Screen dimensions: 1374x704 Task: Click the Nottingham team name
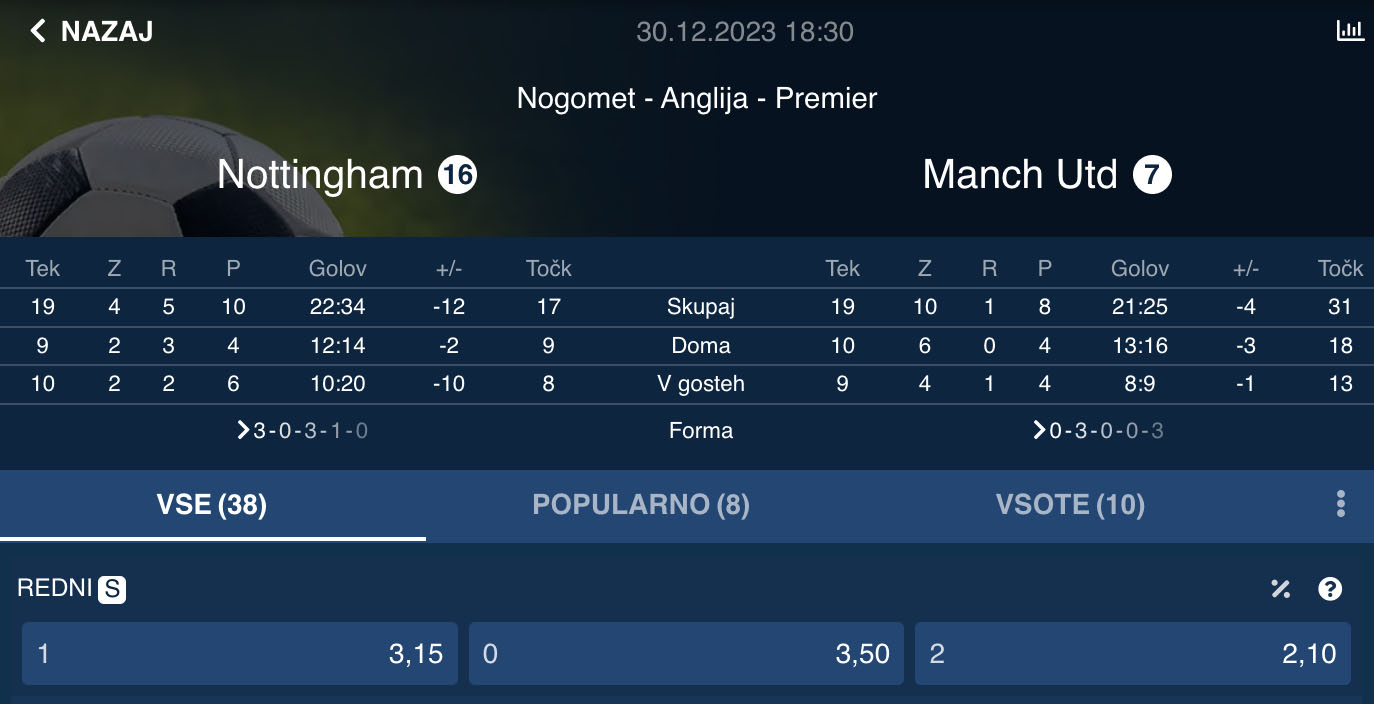click(320, 175)
